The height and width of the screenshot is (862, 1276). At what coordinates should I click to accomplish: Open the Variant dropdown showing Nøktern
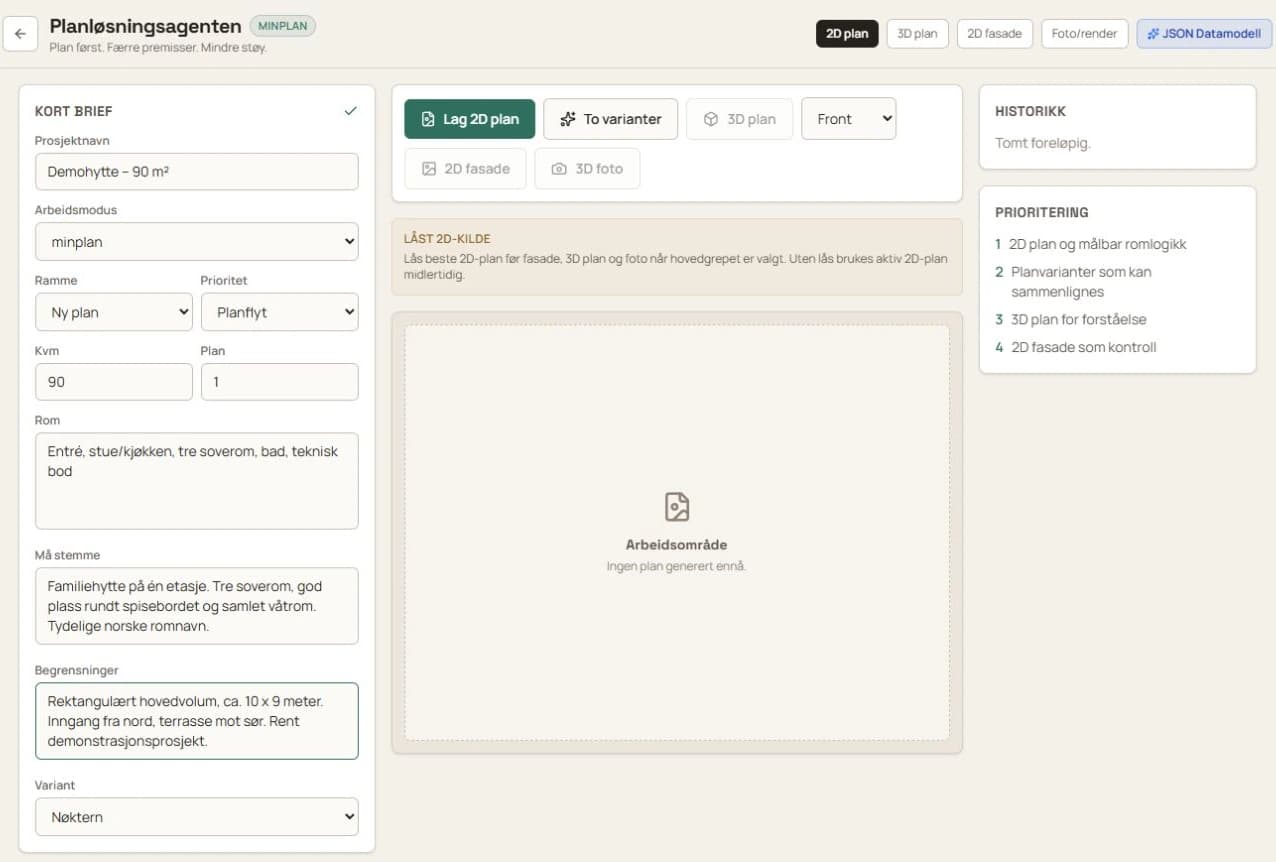click(197, 817)
